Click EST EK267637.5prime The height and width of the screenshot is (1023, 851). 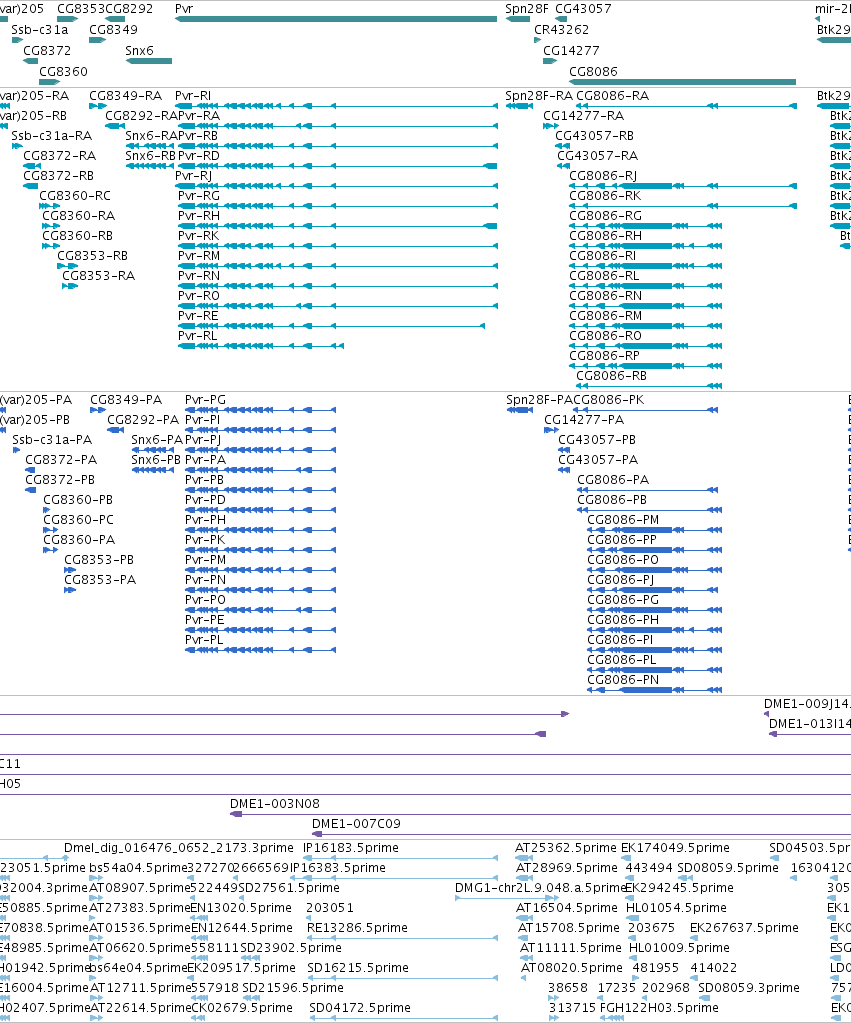coord(744,928)
